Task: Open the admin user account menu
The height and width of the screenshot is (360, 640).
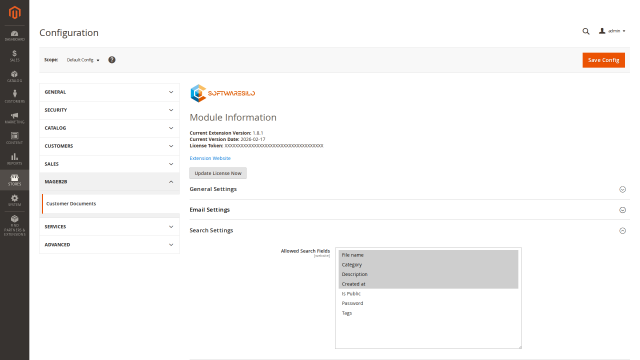Action: (612, 31)
